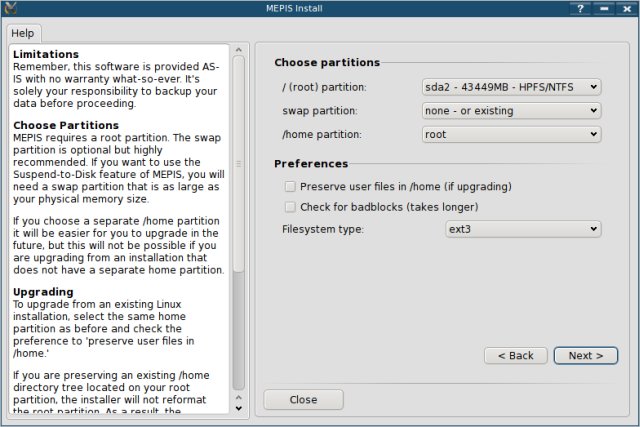
Task: Open the /home partition dropdown
Action: [511, 134]
